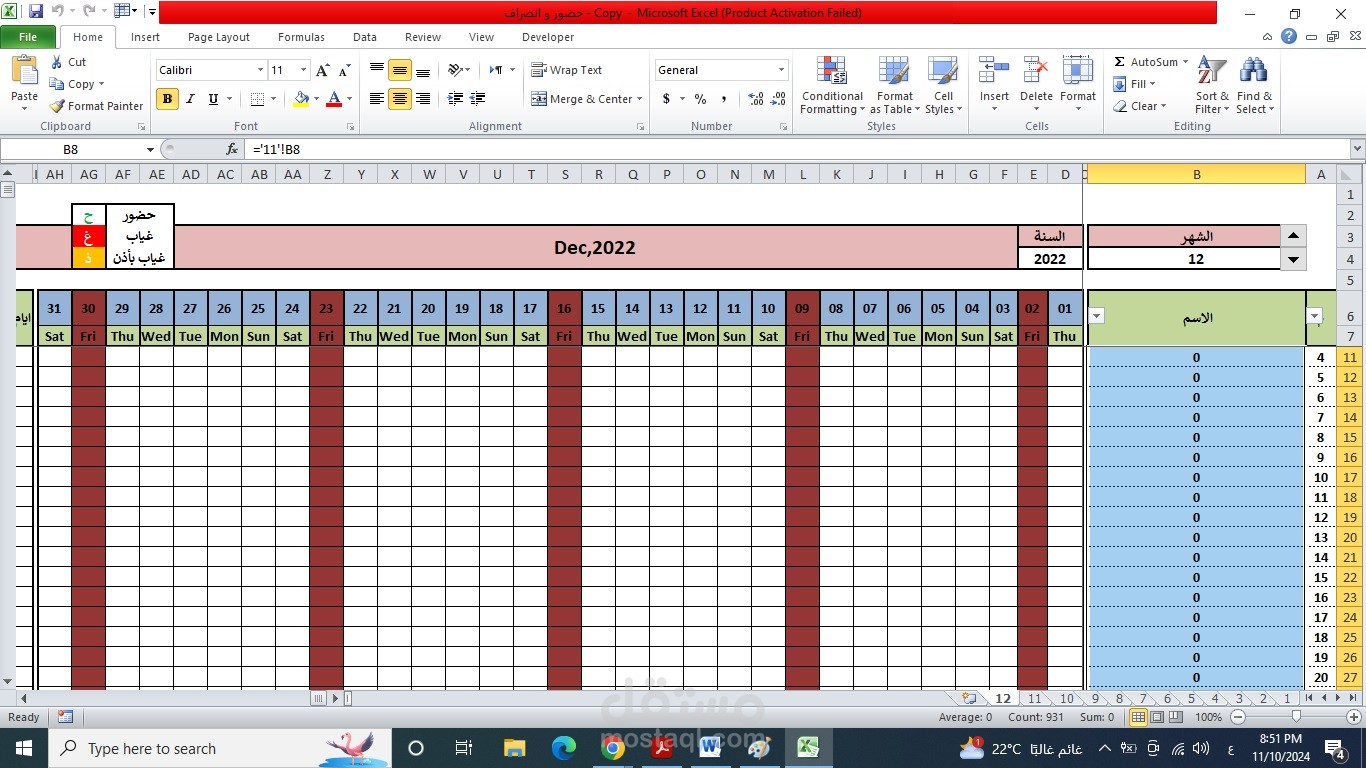Toggle Center horizontal alignment
This screenshot has height=768, width=1366.
400,99
